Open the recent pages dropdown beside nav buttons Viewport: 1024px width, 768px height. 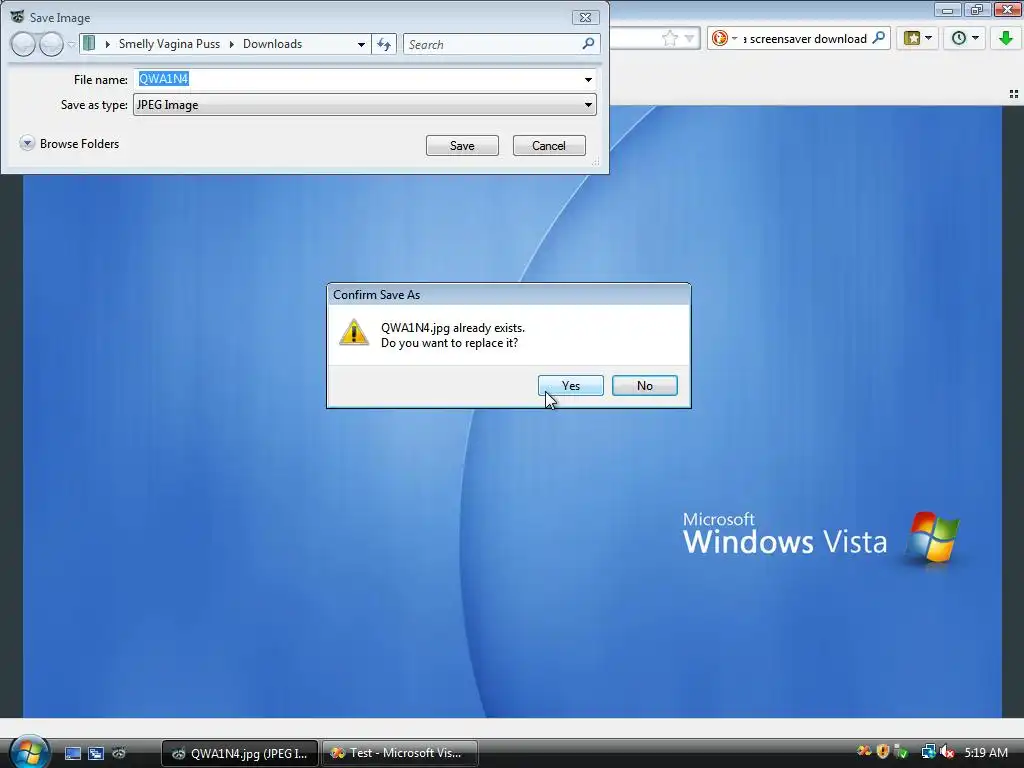[x=71, y=44]
